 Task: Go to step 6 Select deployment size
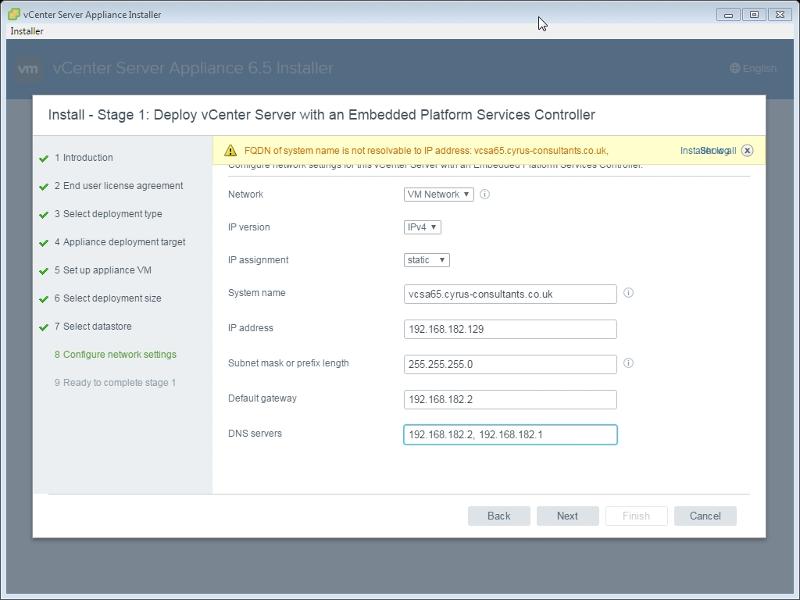pos(108,298)
